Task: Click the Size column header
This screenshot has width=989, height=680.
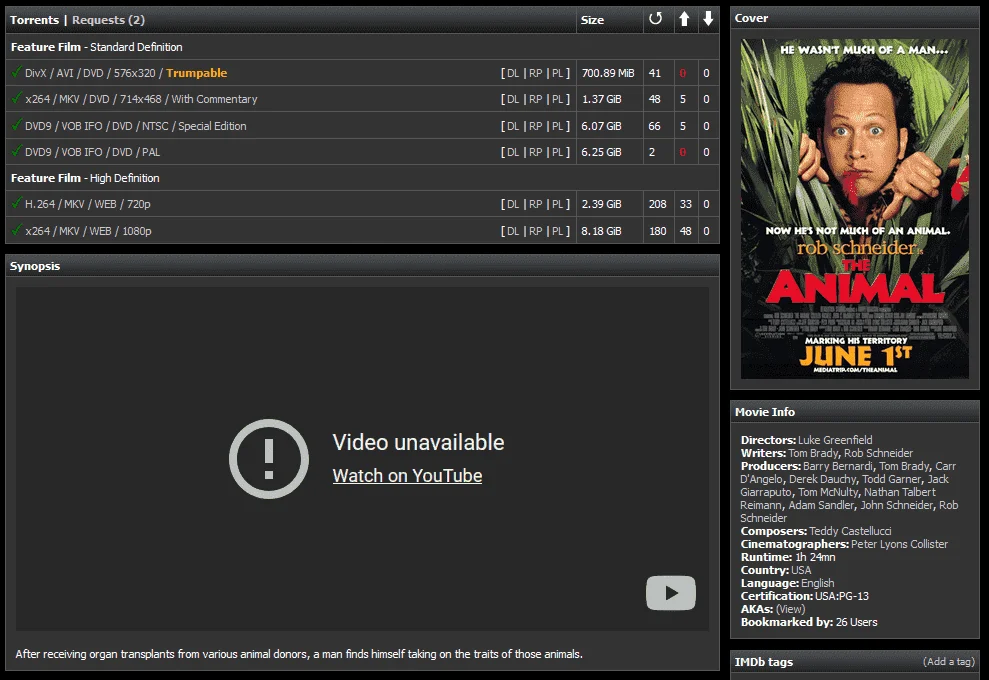Action: [592, 20]
